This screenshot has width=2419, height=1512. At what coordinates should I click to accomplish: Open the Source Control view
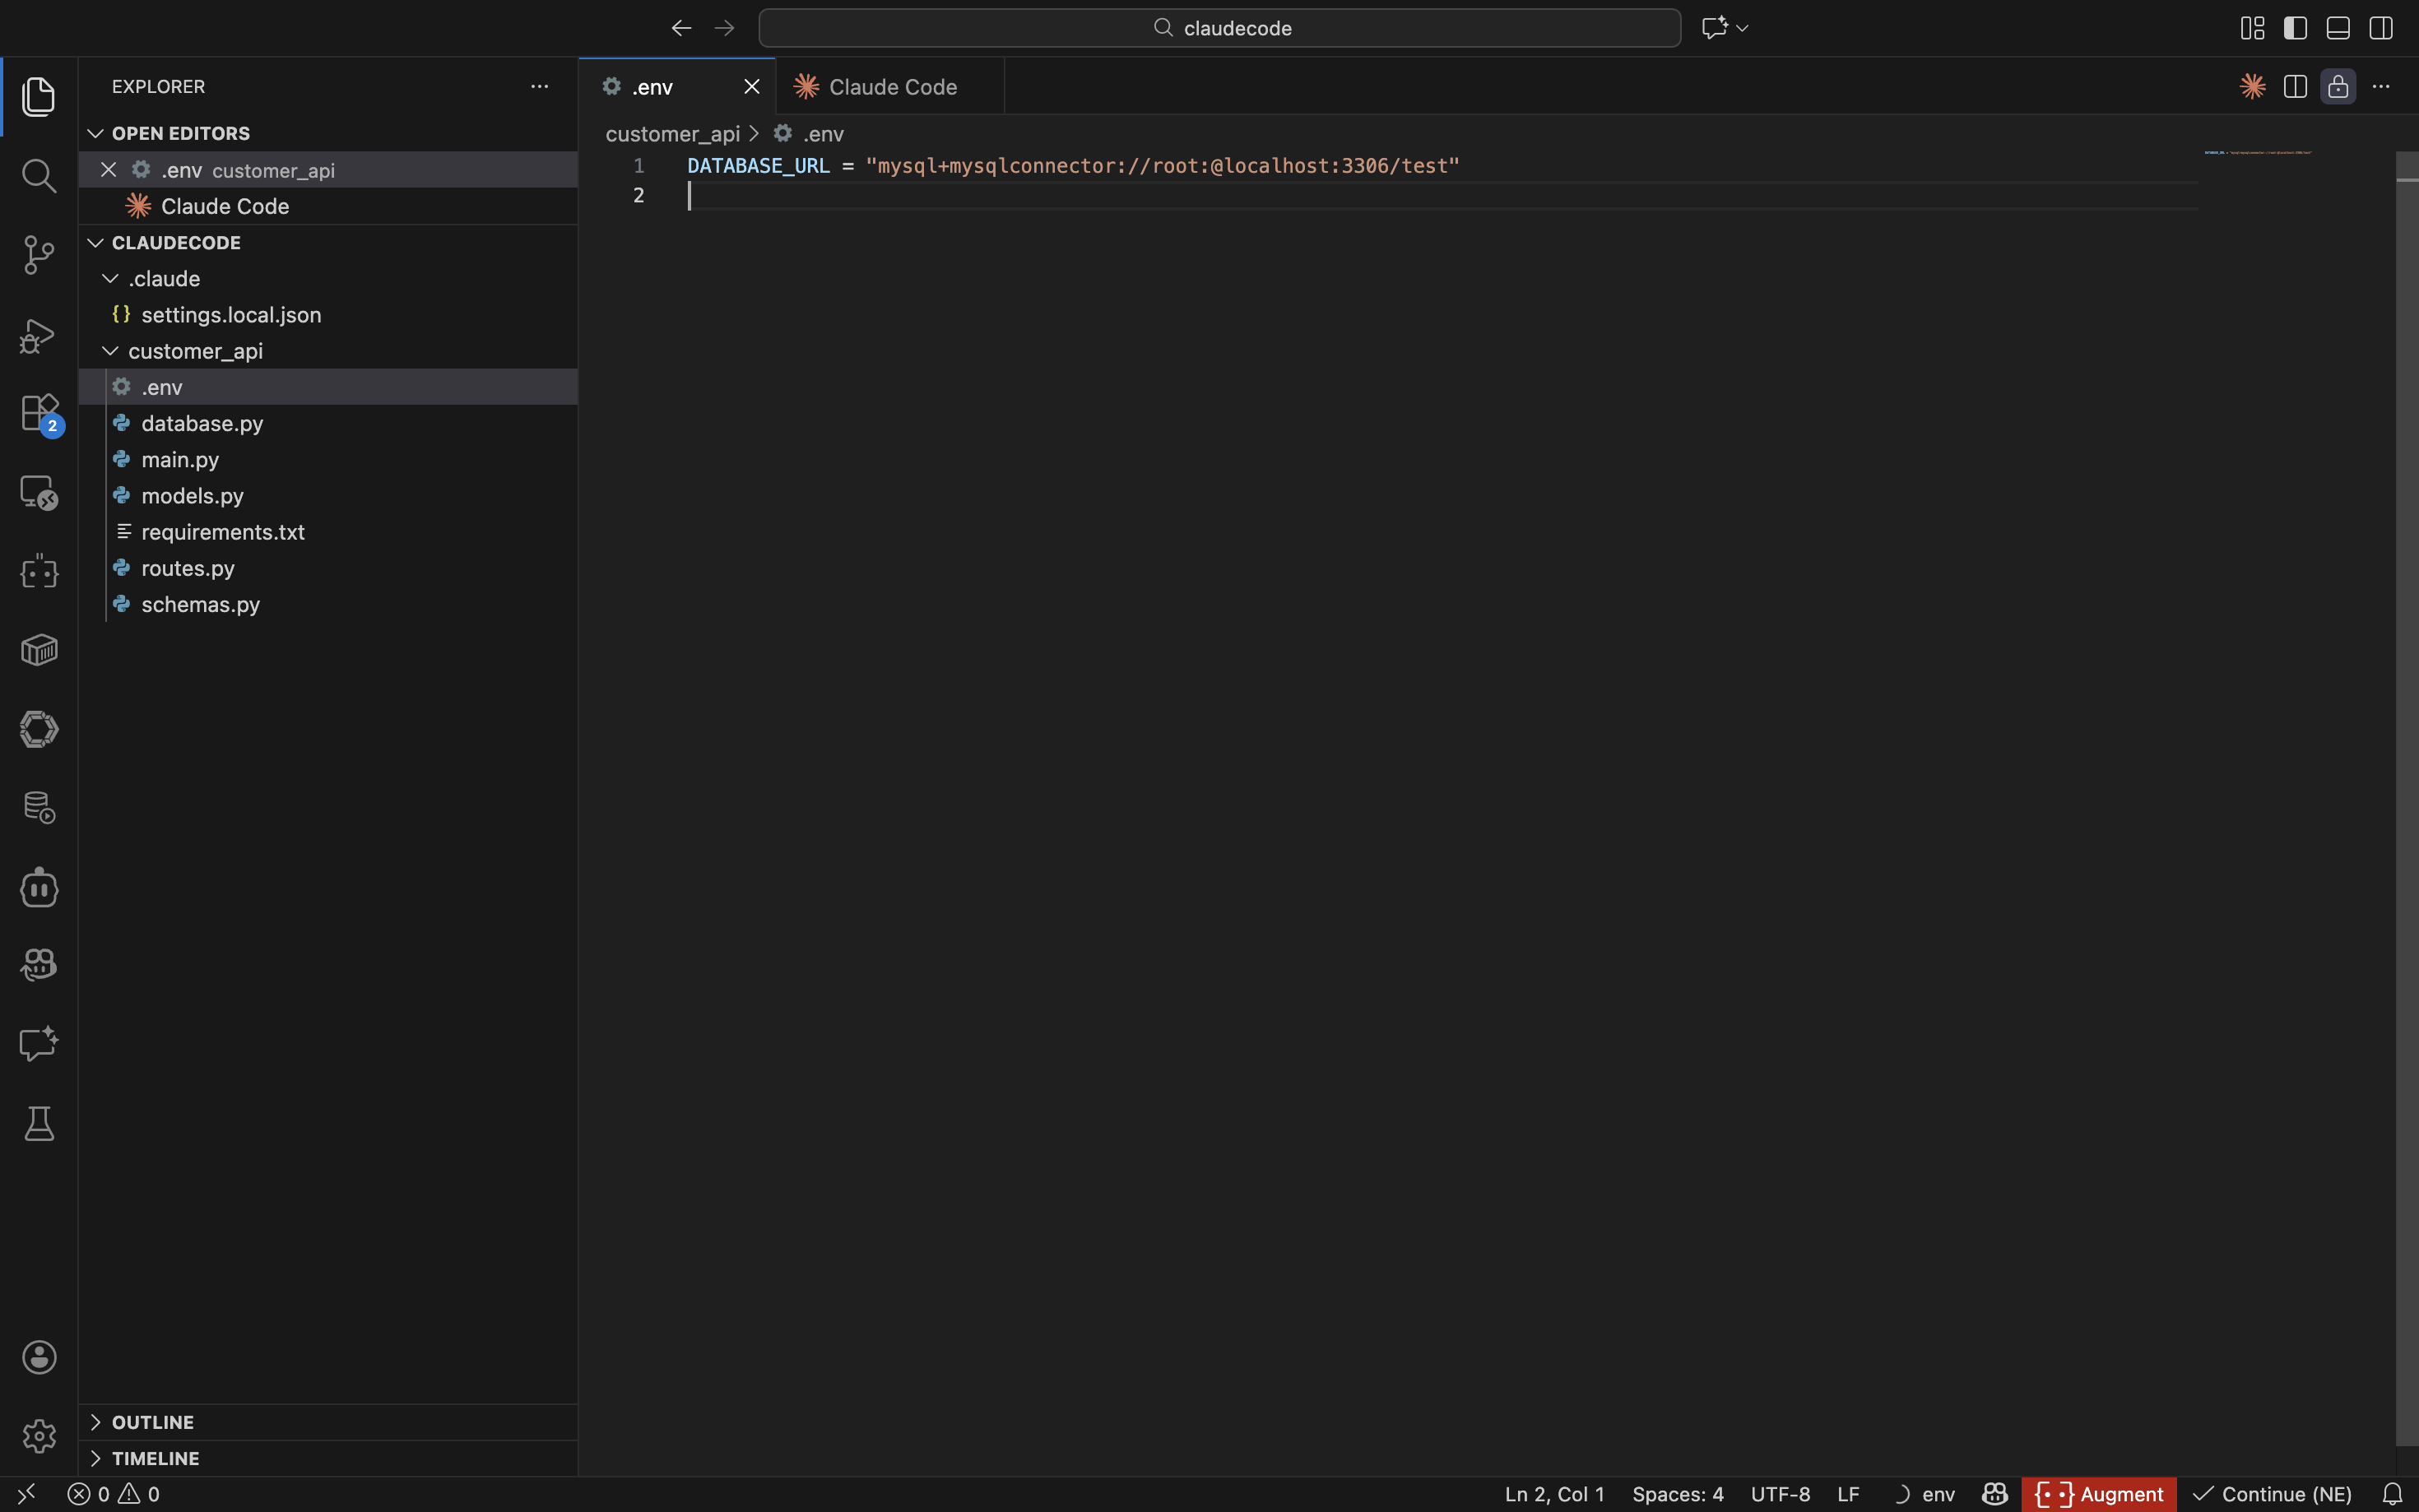pyautogui.click(x=38, y=255)
